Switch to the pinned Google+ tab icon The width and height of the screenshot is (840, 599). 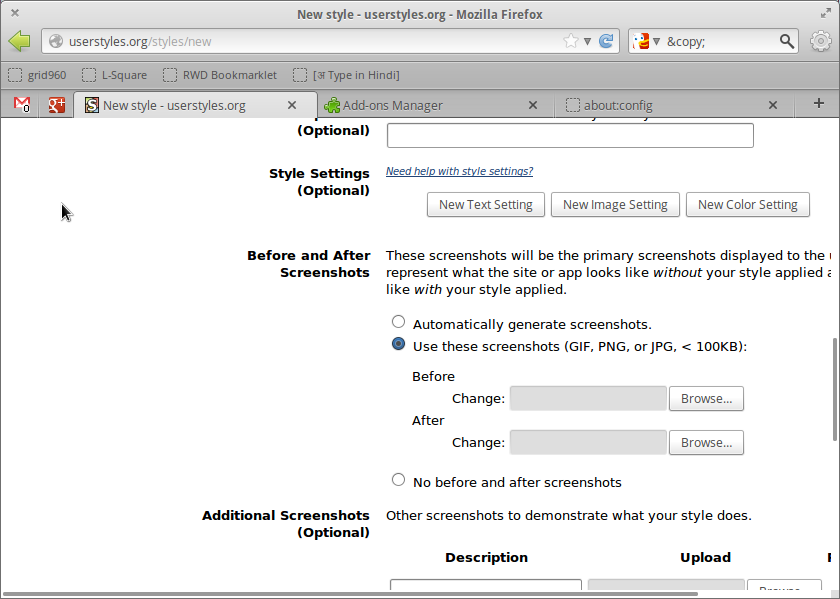56,104
